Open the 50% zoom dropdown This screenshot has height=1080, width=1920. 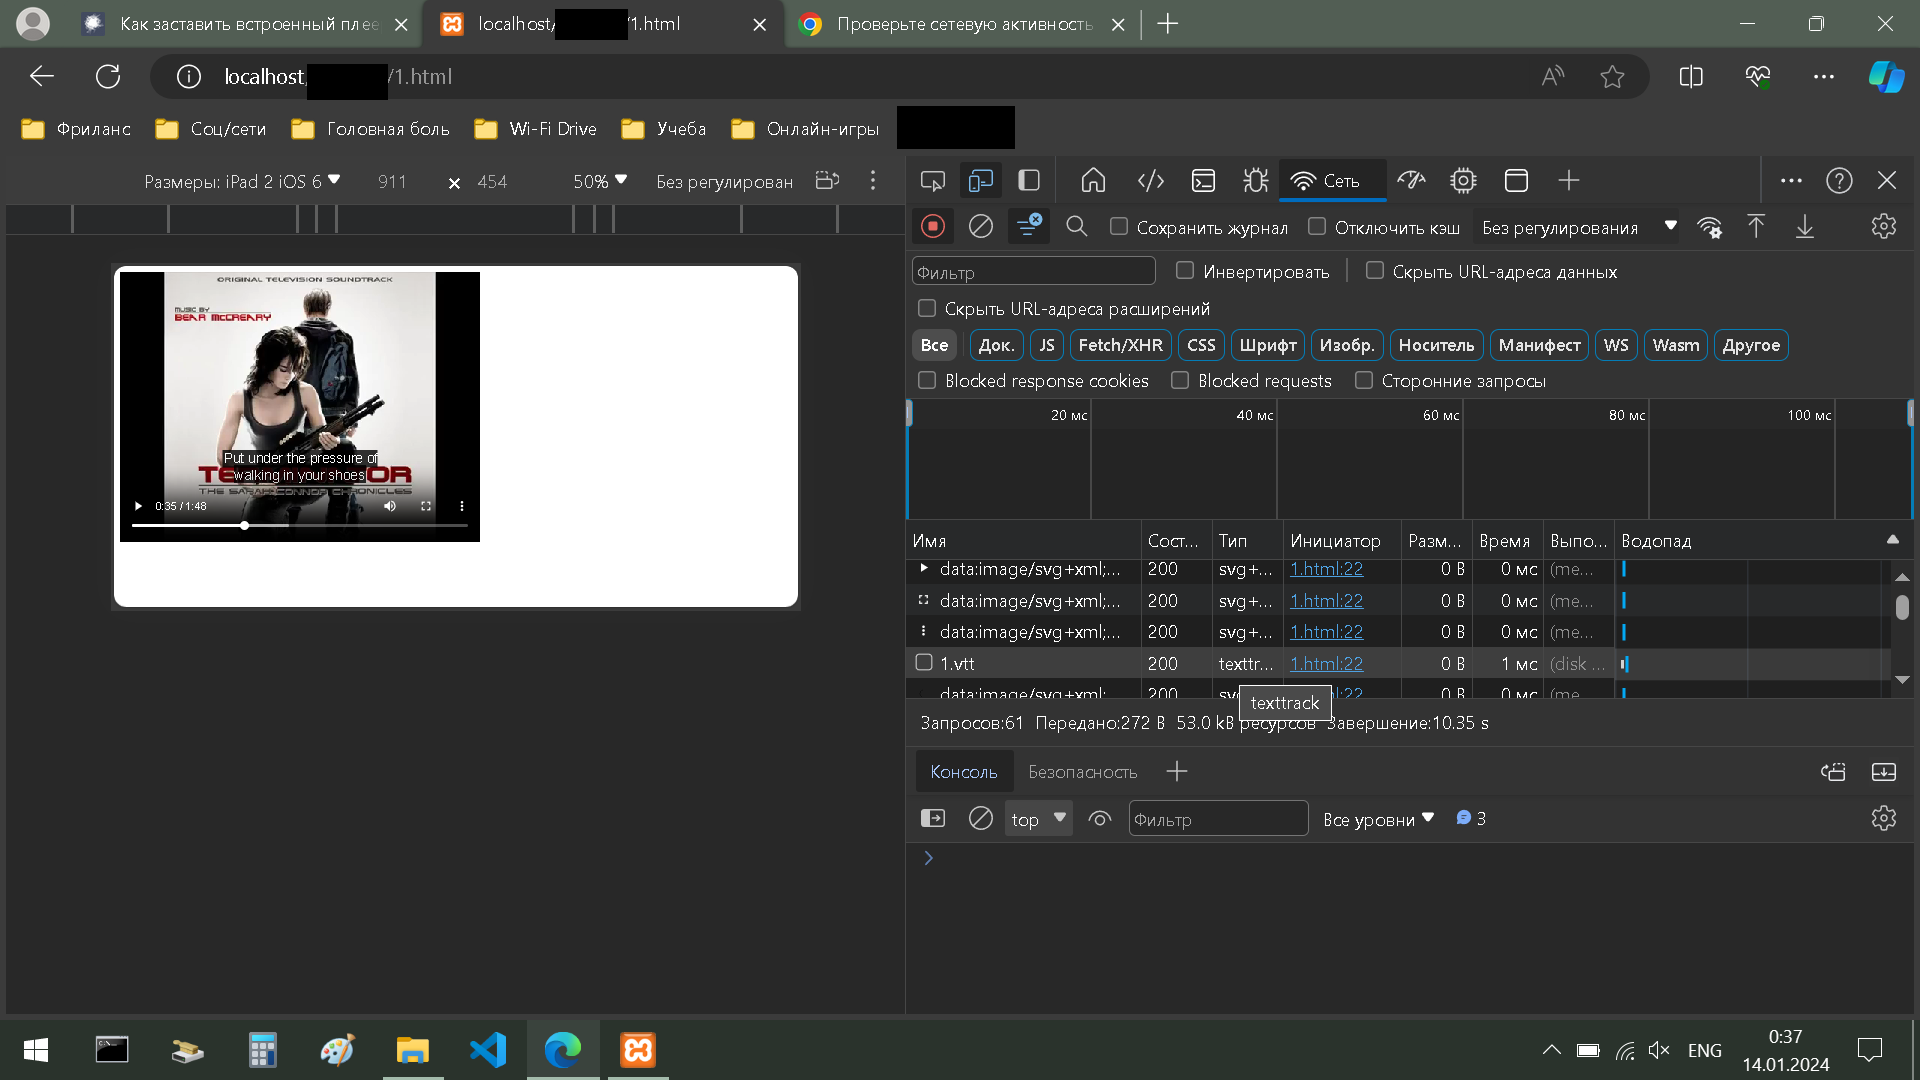pos(600,182)
